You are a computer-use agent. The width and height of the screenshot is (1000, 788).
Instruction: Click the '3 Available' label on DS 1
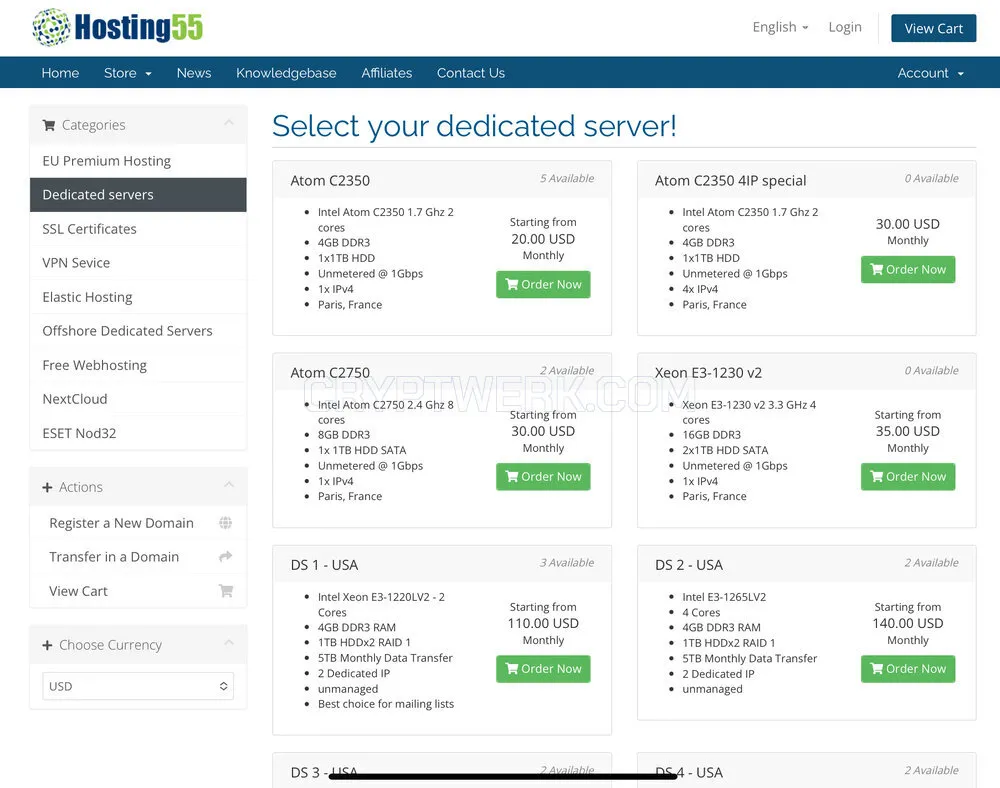point(567,562)
